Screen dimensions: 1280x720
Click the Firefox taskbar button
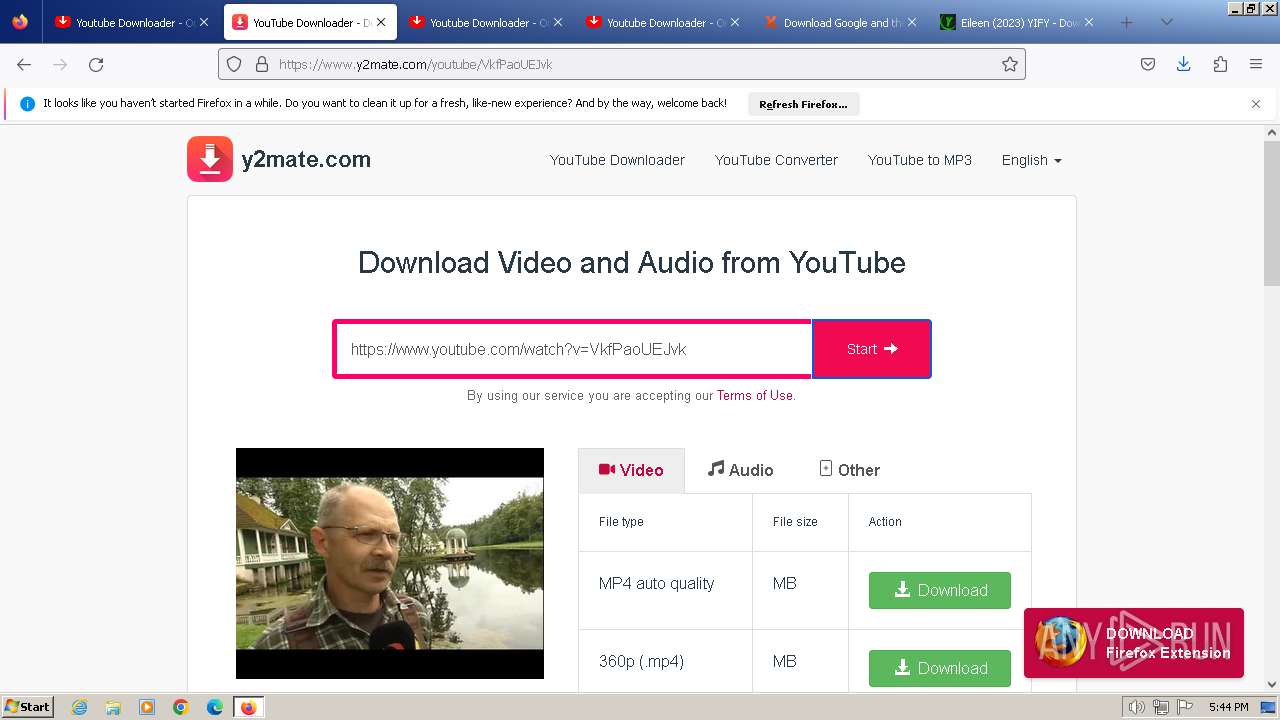249,707
